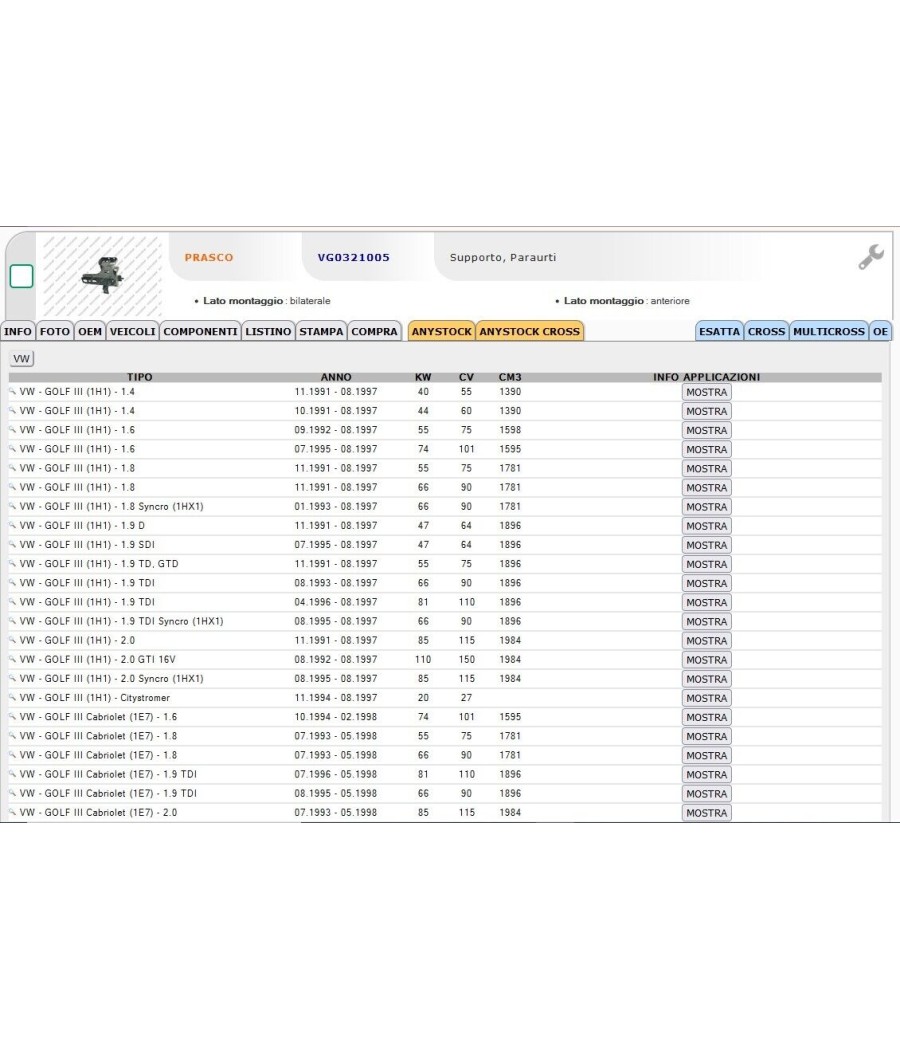Click magnifier icon beside Golf III 2.0 Syncro
Viewport: 900px width, 1050px height.
tap(12, 678)
